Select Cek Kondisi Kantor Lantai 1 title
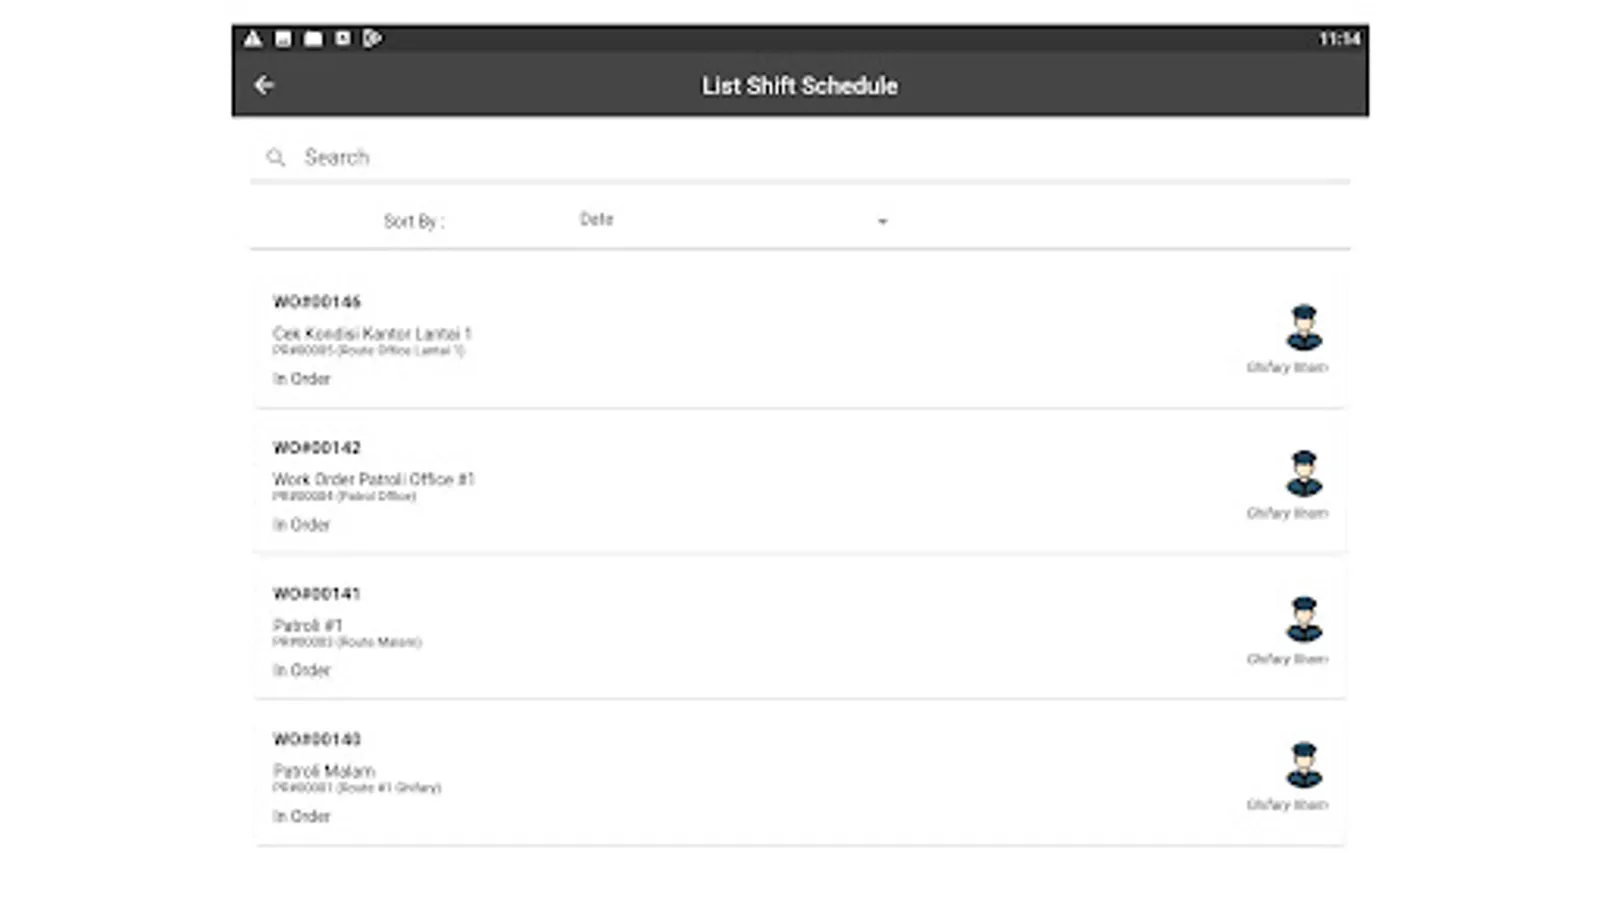1600x900 pixels. (x=372, y=334)
